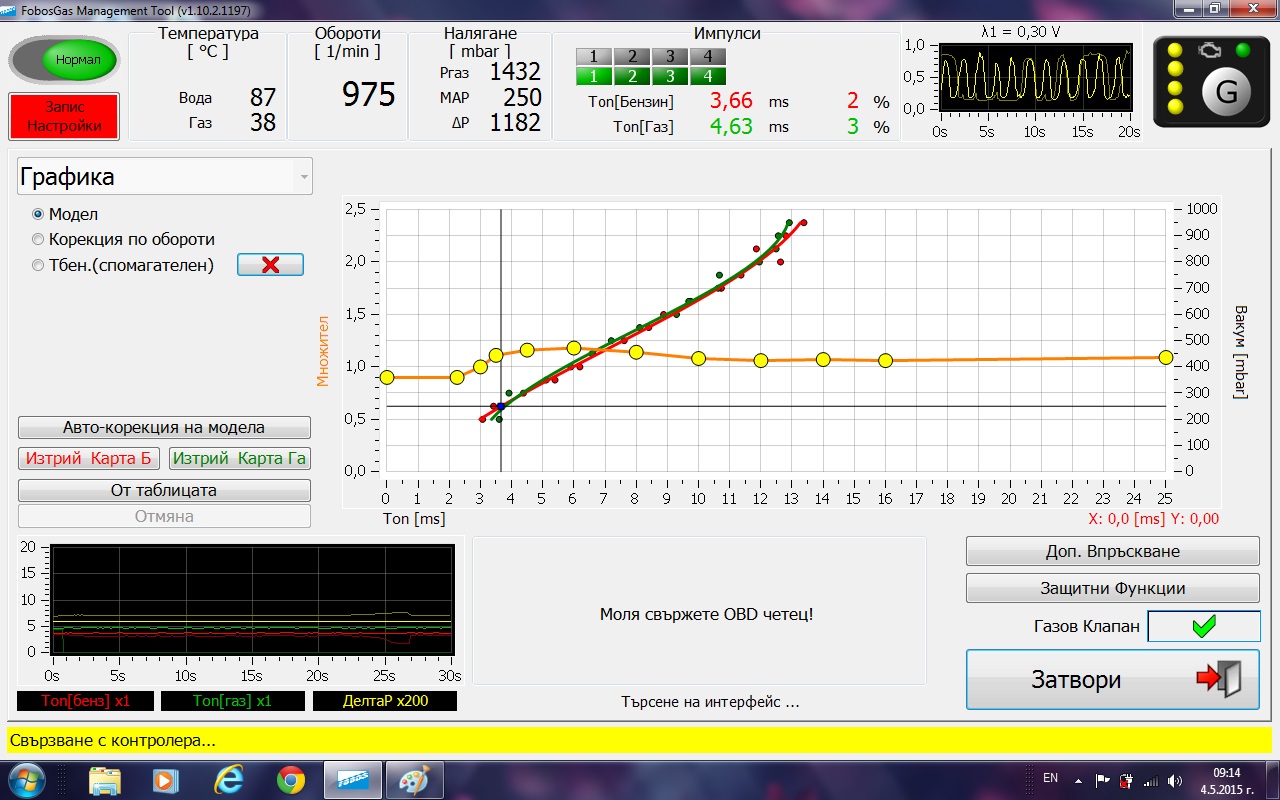Click the lambda oscilloscope graph
Viewport: 1280px width, 800px height.
tap(1035, 78)
